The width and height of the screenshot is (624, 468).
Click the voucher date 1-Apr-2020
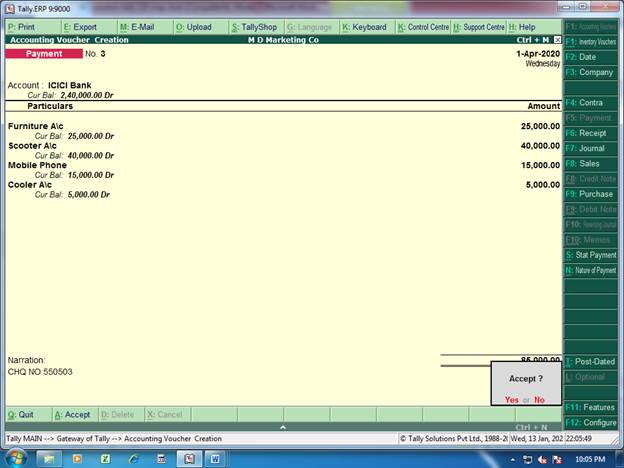point(538,54)
